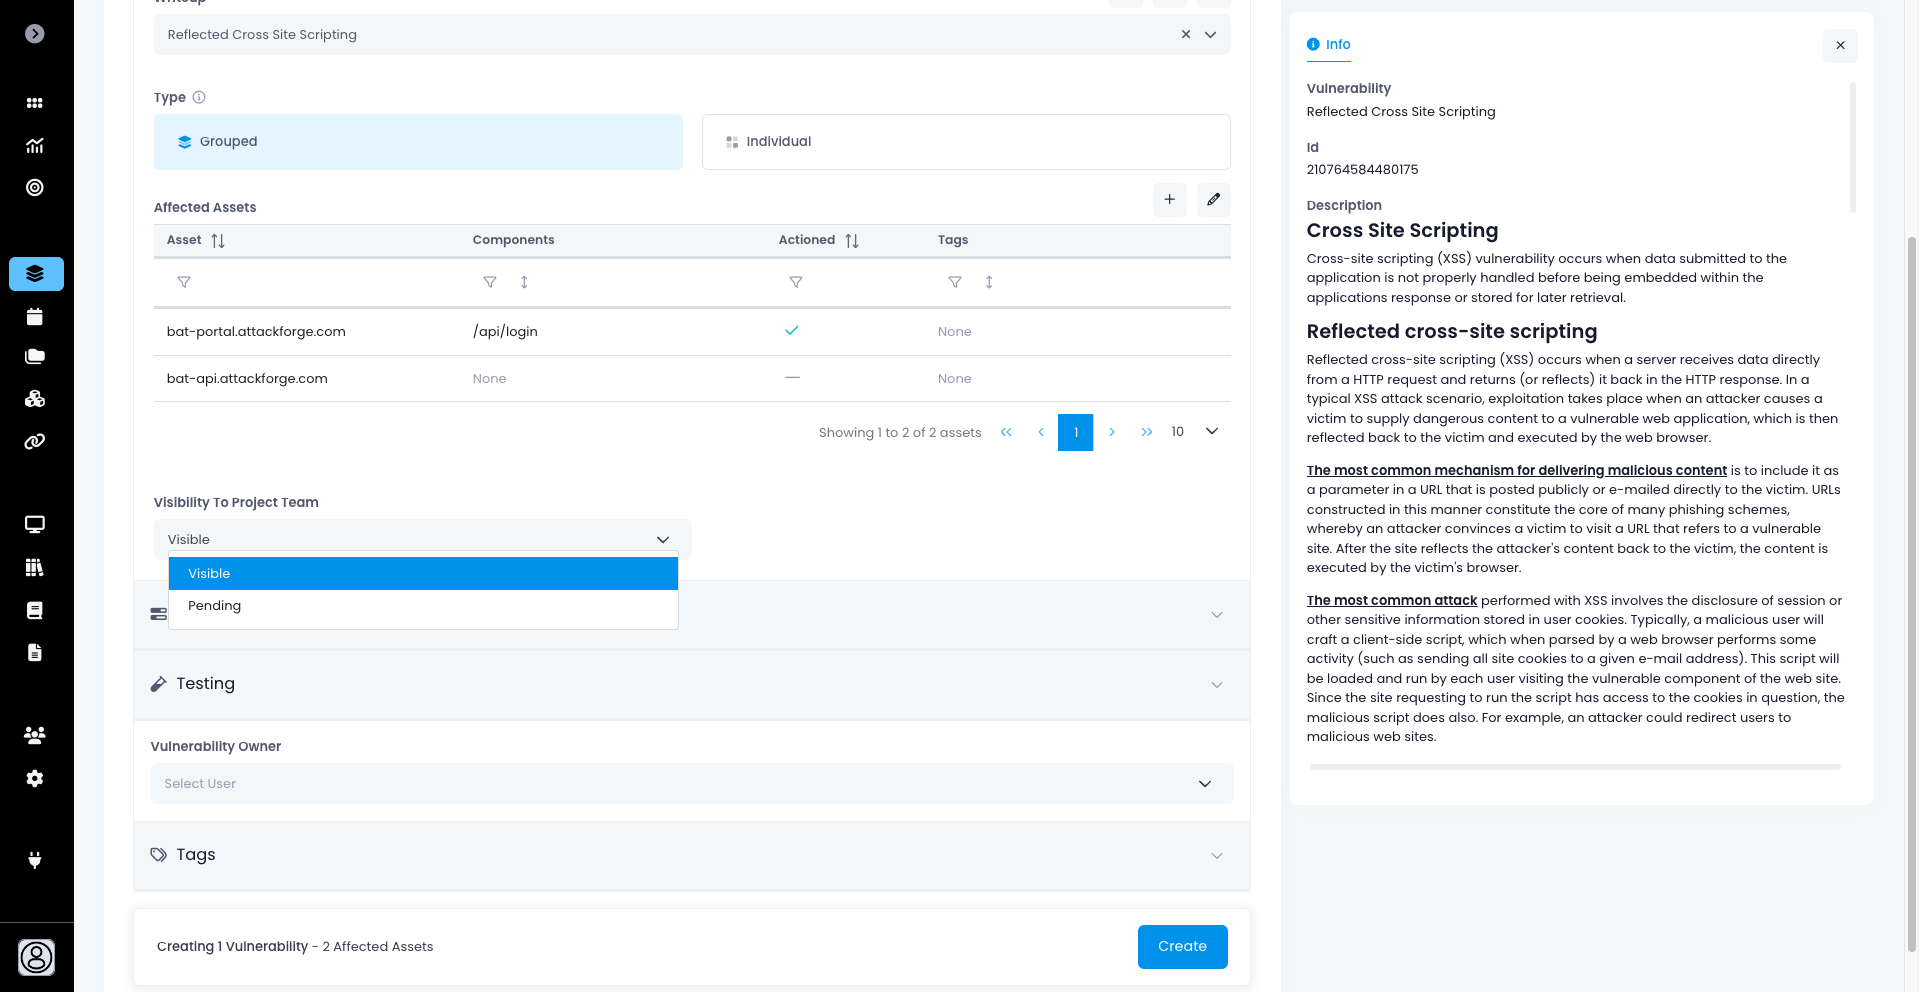The width and height of the screenshot is (1919, 992).
Task: Click the horizontal scrollbar in Info panel
Action: point(1574,767)
